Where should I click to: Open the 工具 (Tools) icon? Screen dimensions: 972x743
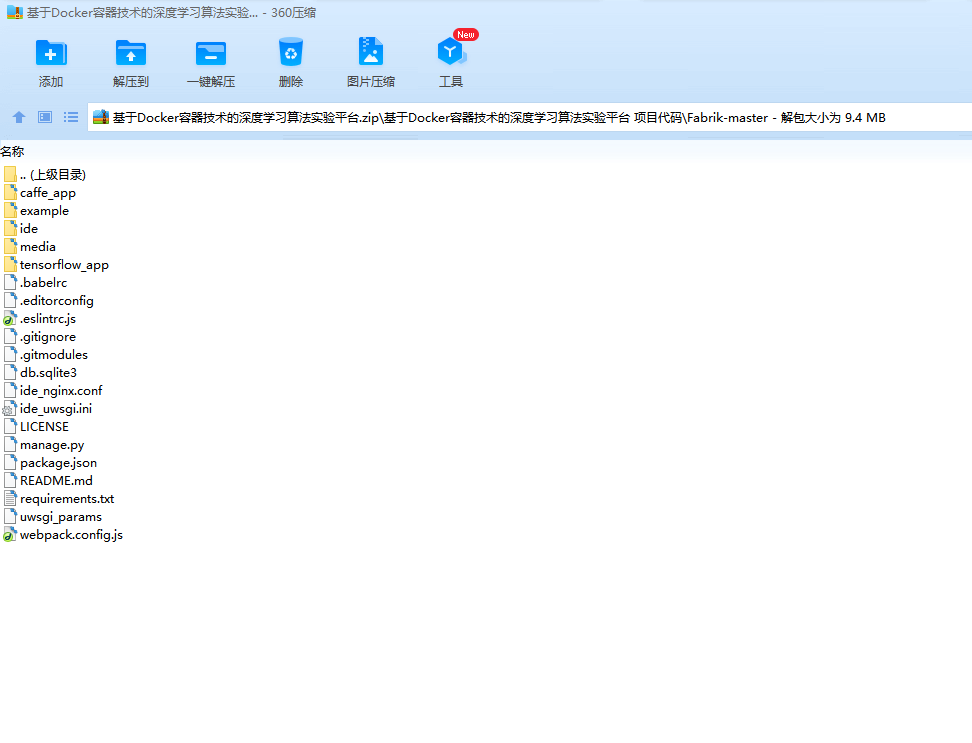(x=451, y=52)
